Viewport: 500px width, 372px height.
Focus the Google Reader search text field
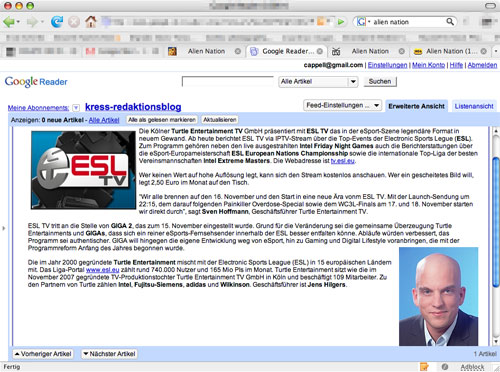tap(228, 82)
